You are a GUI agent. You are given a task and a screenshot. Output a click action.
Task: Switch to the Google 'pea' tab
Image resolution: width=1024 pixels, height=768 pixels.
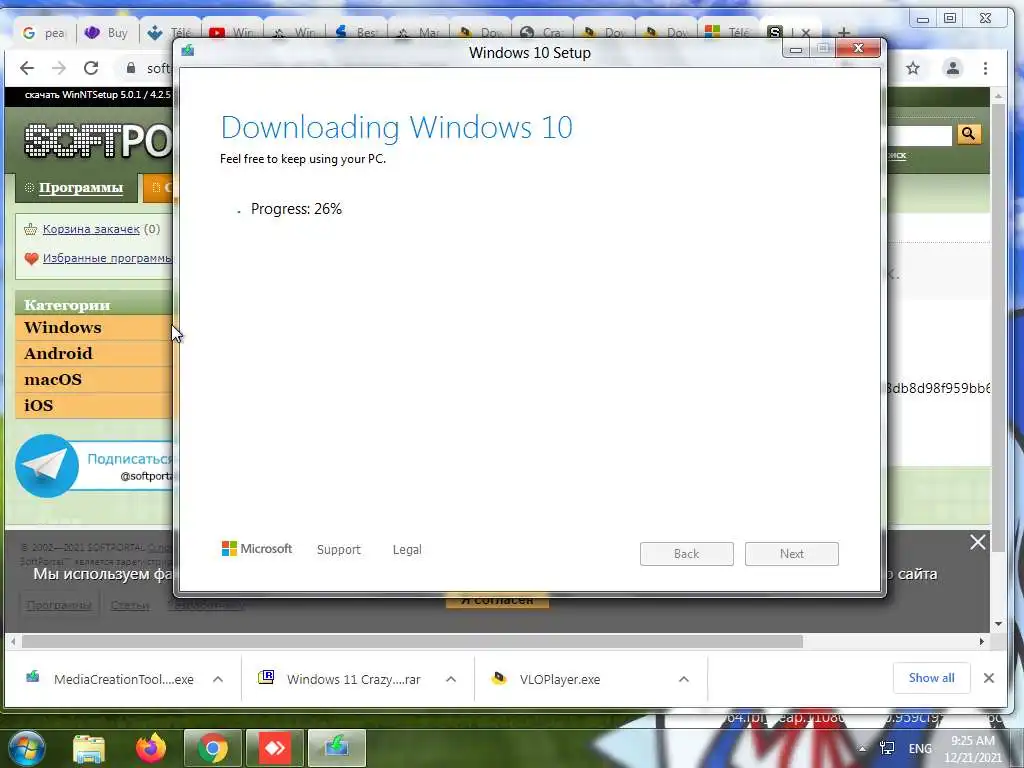44,33
